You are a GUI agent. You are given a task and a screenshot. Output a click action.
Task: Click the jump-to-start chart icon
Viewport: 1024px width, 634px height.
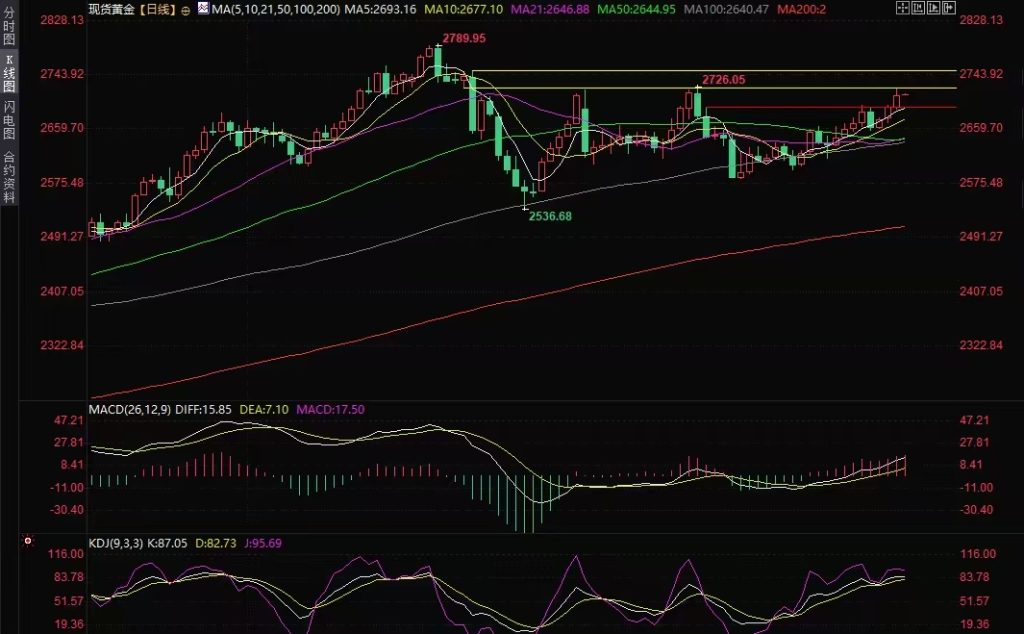click(x=918, y=8)
